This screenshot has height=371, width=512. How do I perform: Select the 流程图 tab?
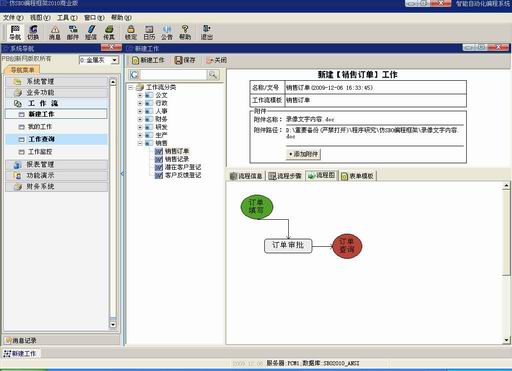click(x=321, y=175)
